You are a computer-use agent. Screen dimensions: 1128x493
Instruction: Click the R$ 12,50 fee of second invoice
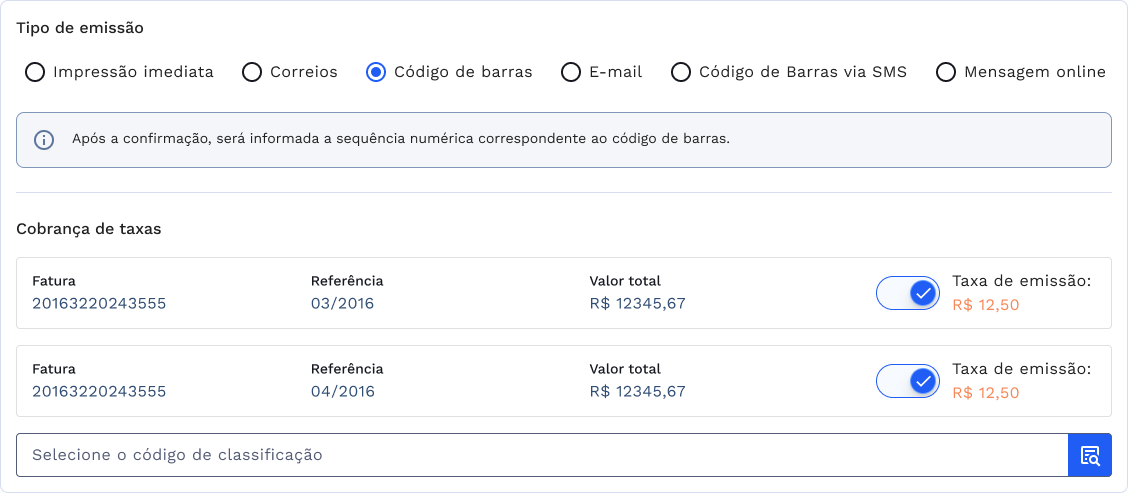pos(986,393)
